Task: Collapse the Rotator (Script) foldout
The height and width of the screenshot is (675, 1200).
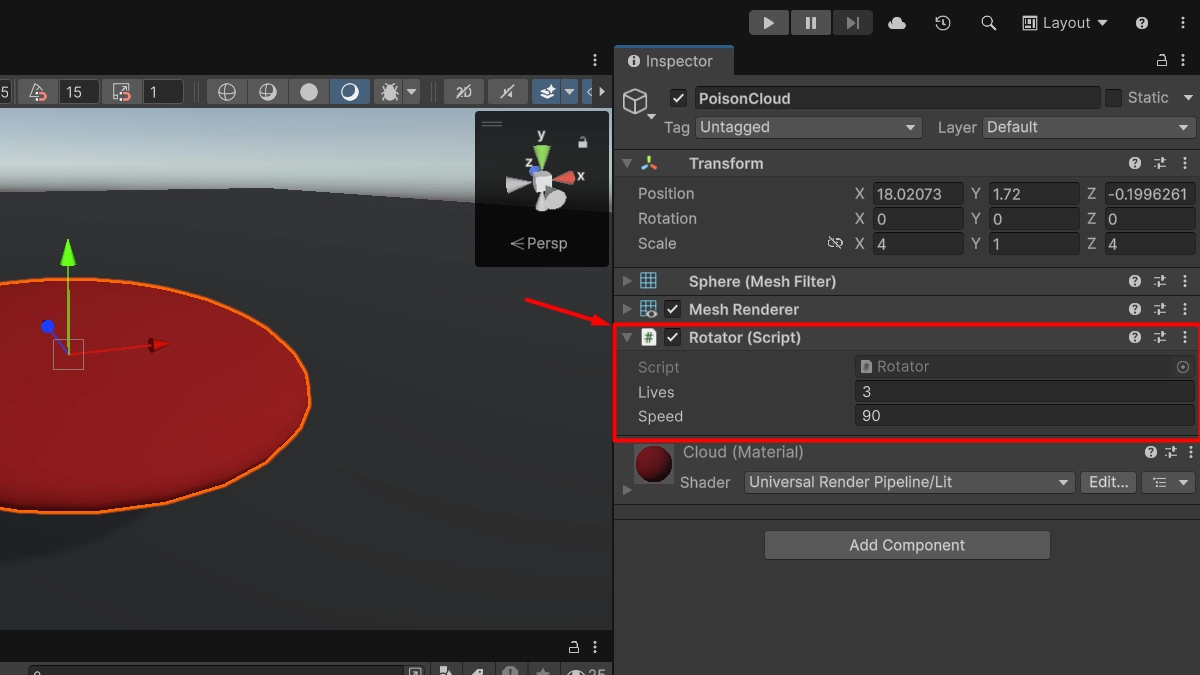Action: [627, 337]
